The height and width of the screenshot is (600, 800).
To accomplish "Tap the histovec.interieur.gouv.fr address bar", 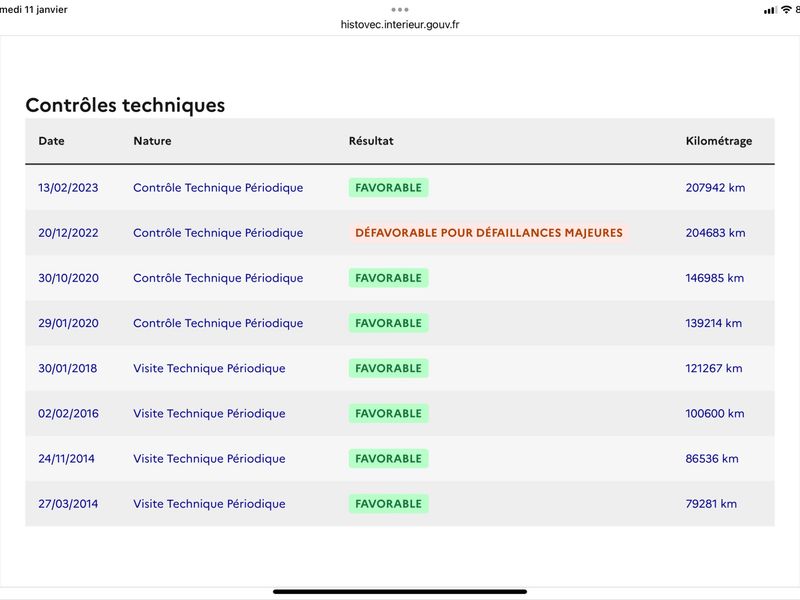I will [399, 24].
